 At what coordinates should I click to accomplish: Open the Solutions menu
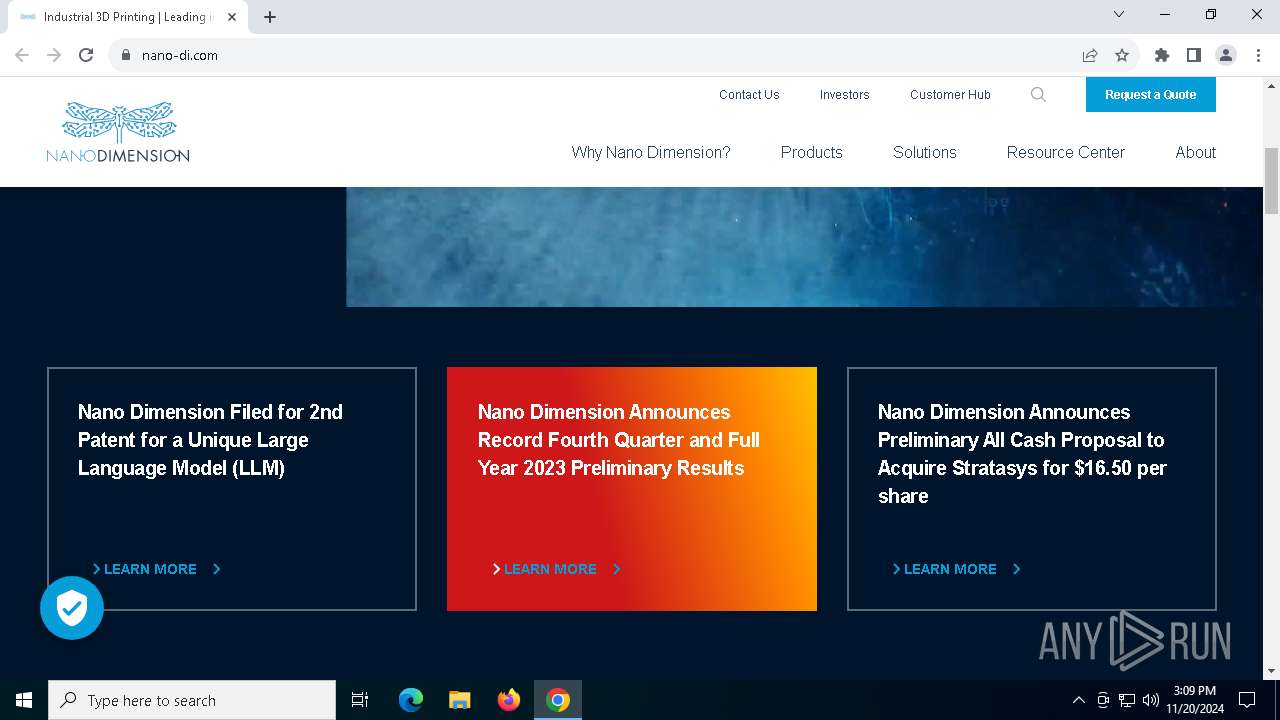925,152
